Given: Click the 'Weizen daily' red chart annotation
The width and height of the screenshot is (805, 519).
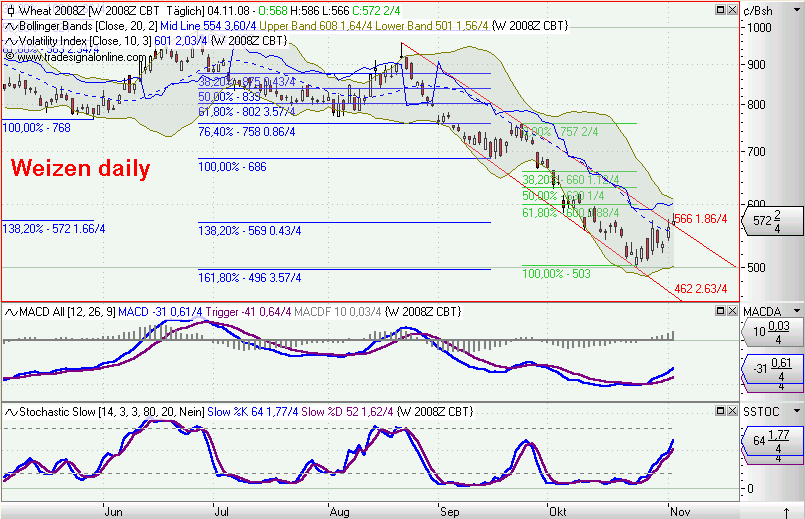Looking at the screenshot, I should point(81,168).
